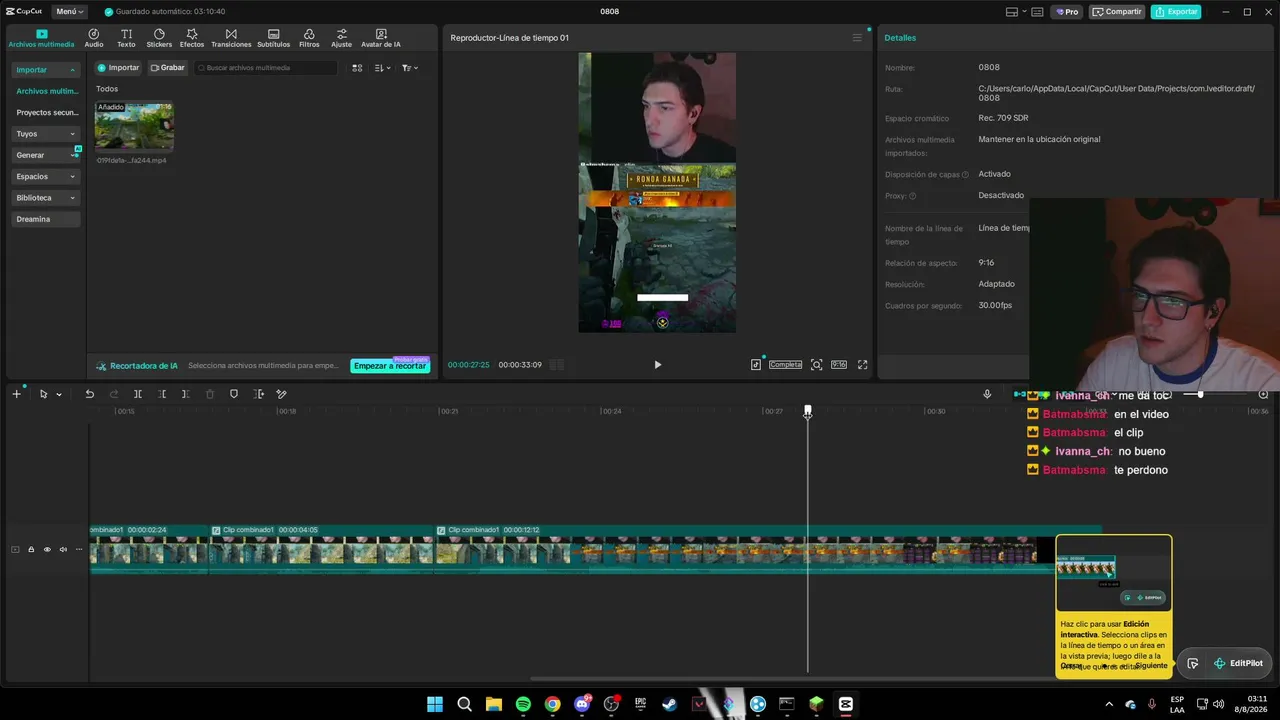Open the Filtros panel

pyautogui.click(x=309, y=38)
